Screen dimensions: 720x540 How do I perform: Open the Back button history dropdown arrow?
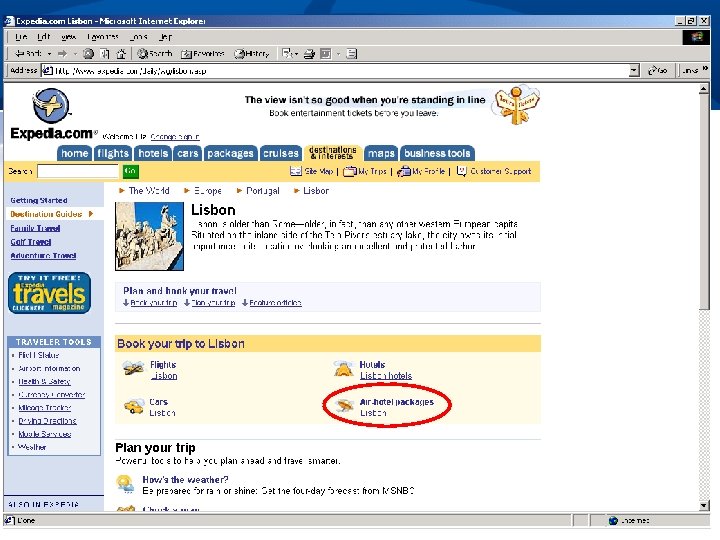pyautogui.click(x=49, y=54)
